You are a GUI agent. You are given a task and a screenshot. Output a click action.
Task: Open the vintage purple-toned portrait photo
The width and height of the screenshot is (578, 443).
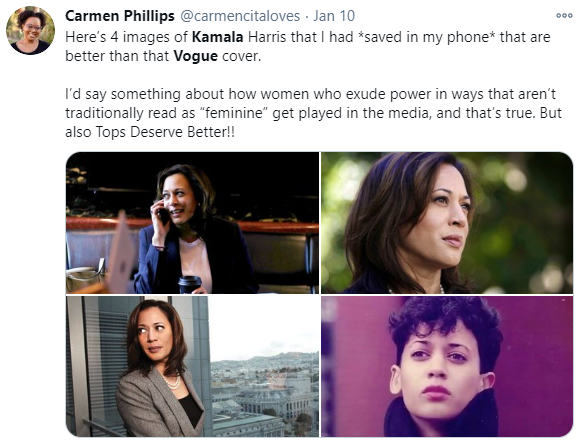tap(447, 366)
